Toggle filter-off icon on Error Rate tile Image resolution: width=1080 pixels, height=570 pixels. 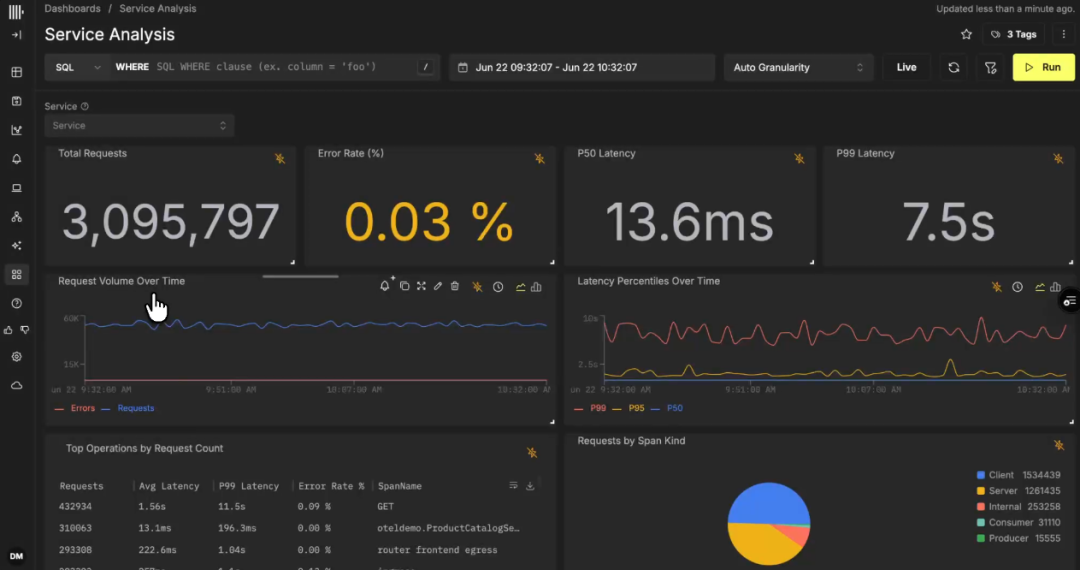[x=539, y=158]
